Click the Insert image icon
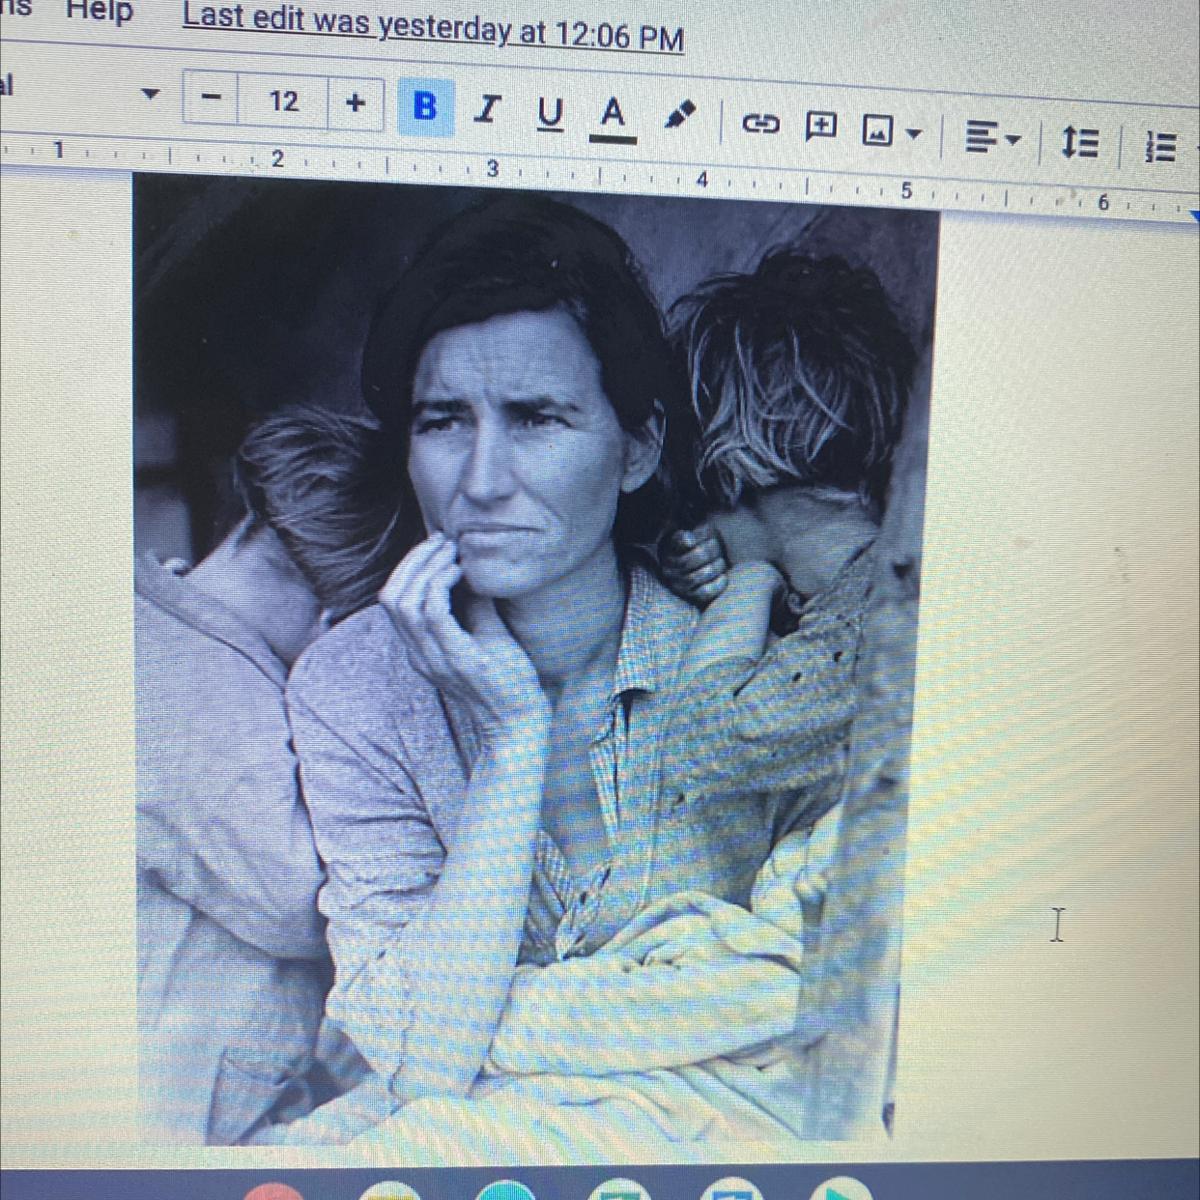Image resolution: width=1200 pixels, height=1200 pixels. click(879, 129)
